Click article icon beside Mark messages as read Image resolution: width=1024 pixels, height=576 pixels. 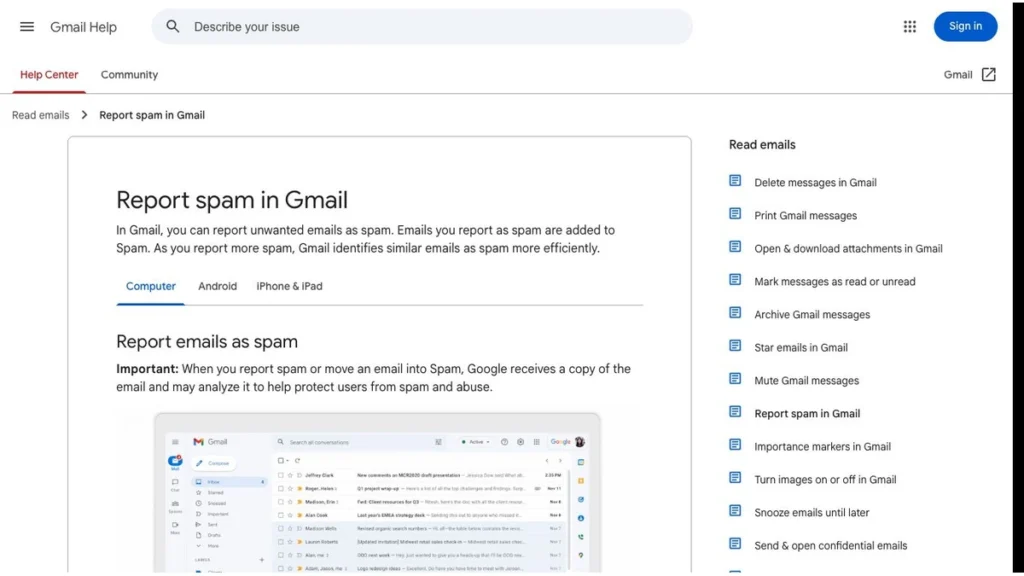point(735,280)
